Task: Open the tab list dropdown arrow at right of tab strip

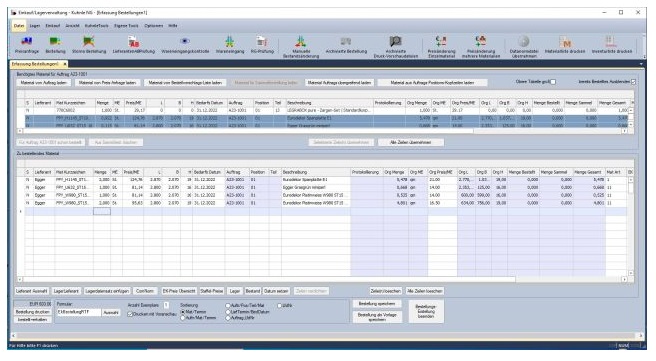Action: (641, 64)
